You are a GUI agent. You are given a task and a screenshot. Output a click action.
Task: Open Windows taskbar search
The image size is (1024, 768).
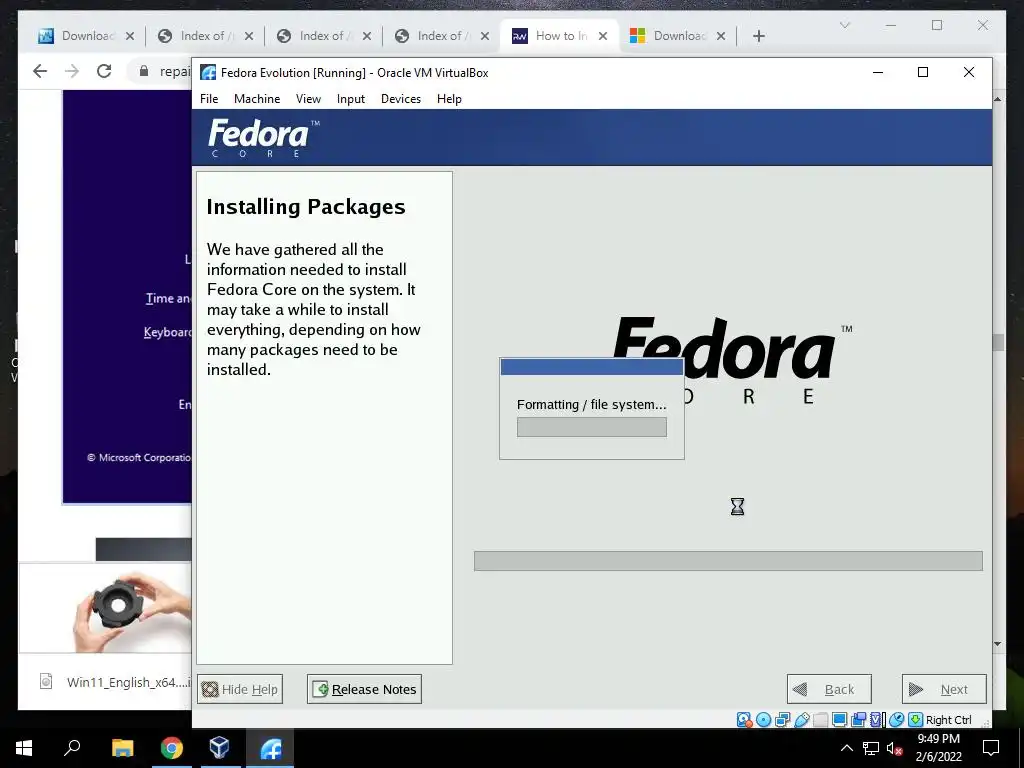pos(72,748)
